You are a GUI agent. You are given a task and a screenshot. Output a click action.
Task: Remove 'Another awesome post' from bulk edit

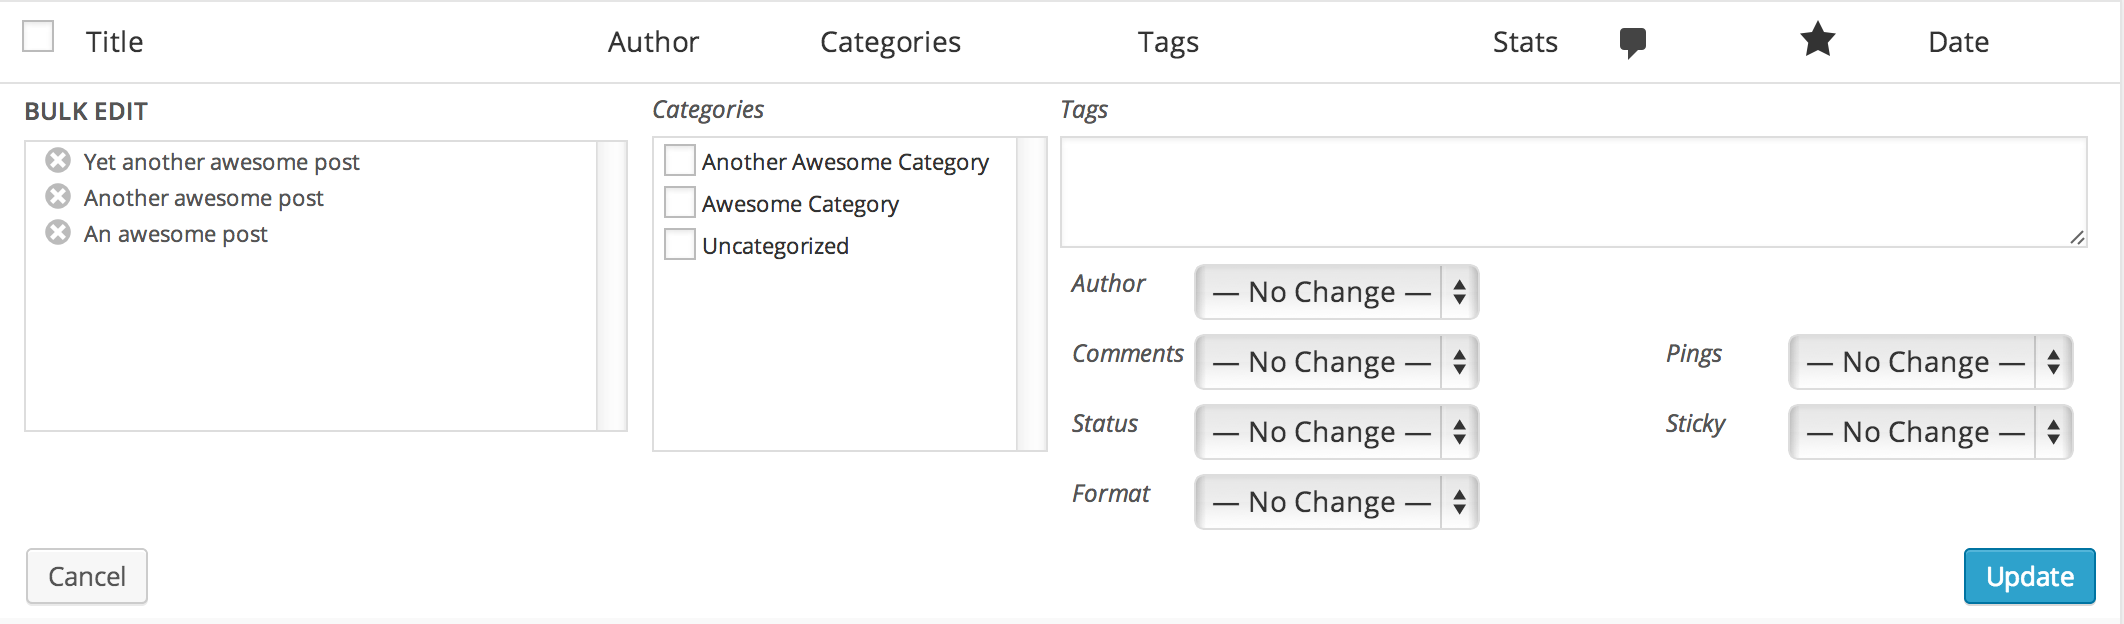coord(58,196)
